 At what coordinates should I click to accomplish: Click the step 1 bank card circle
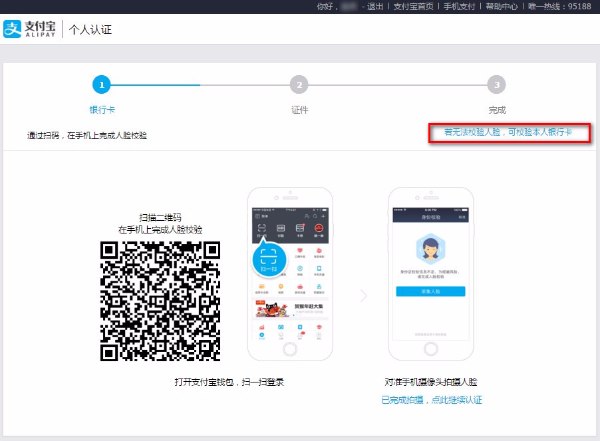101,85
